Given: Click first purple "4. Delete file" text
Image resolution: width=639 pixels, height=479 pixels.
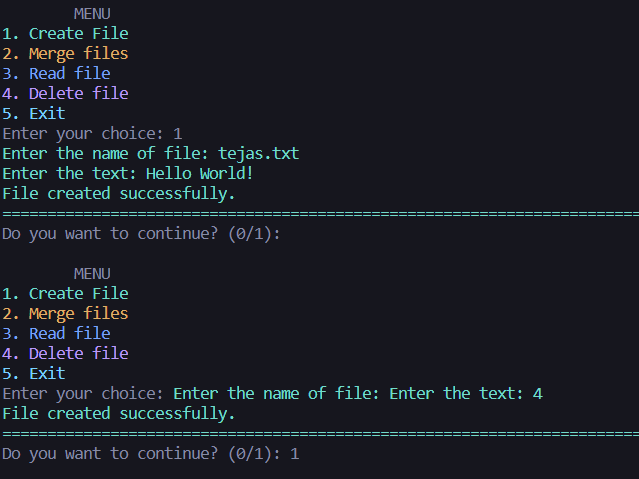Looking at the screenshot, I should [65, 94].
